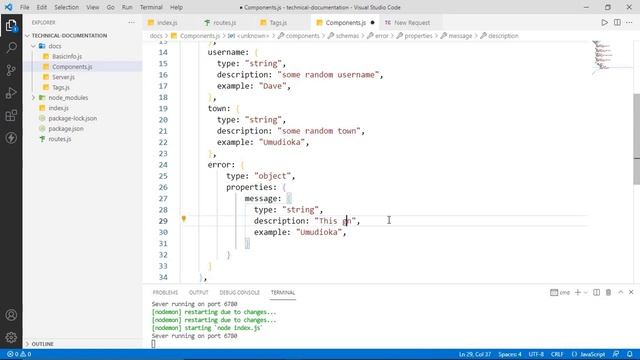
Task: Click the VS Code logo icon
Action: [8, 7]
